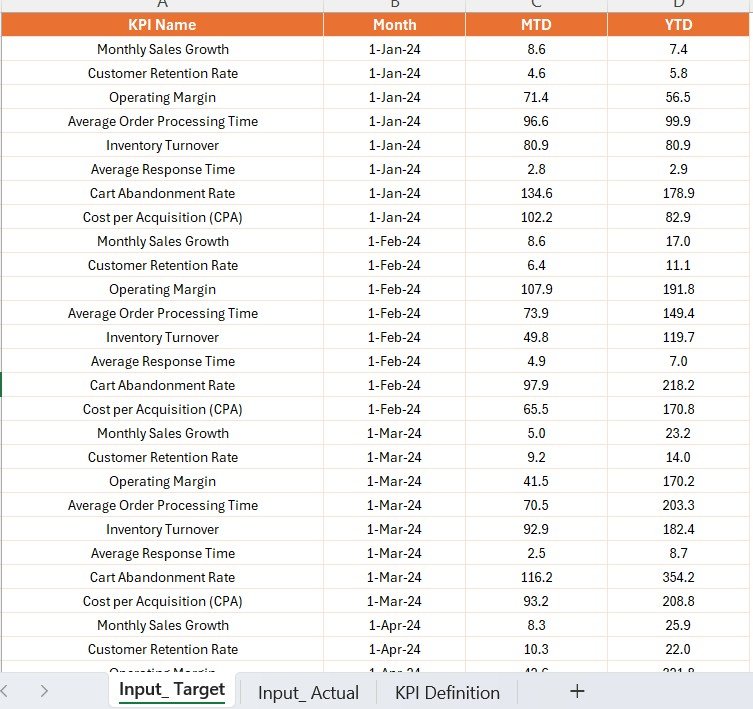
Task: Click column B header letter
Action: 394,5
